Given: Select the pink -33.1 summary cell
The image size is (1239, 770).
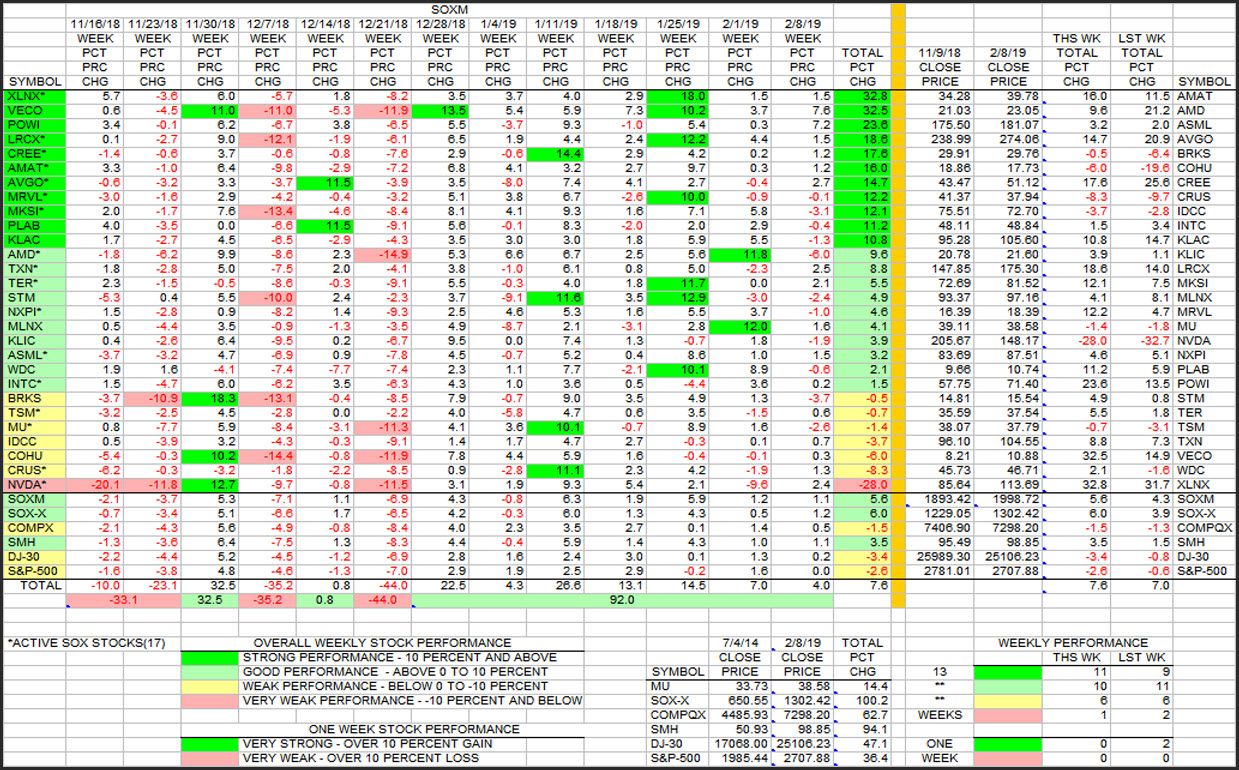Looking at the screenshot, I should point(125,601).
